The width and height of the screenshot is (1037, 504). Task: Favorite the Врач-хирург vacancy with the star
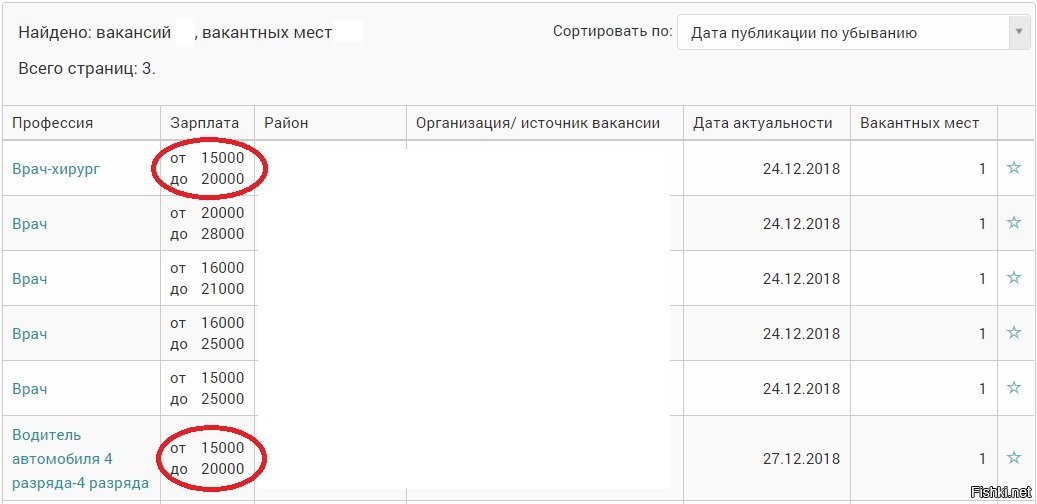click(1013, 167)
